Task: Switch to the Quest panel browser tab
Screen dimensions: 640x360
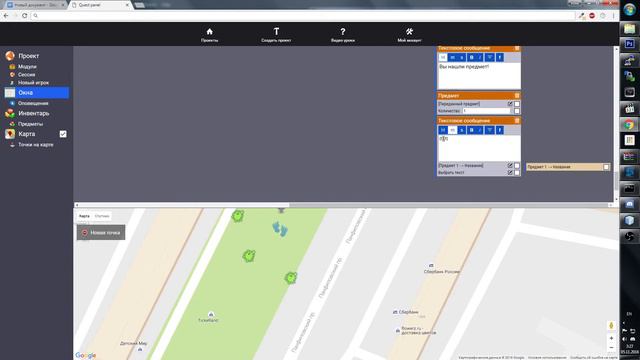Action: tap(100, 5)
